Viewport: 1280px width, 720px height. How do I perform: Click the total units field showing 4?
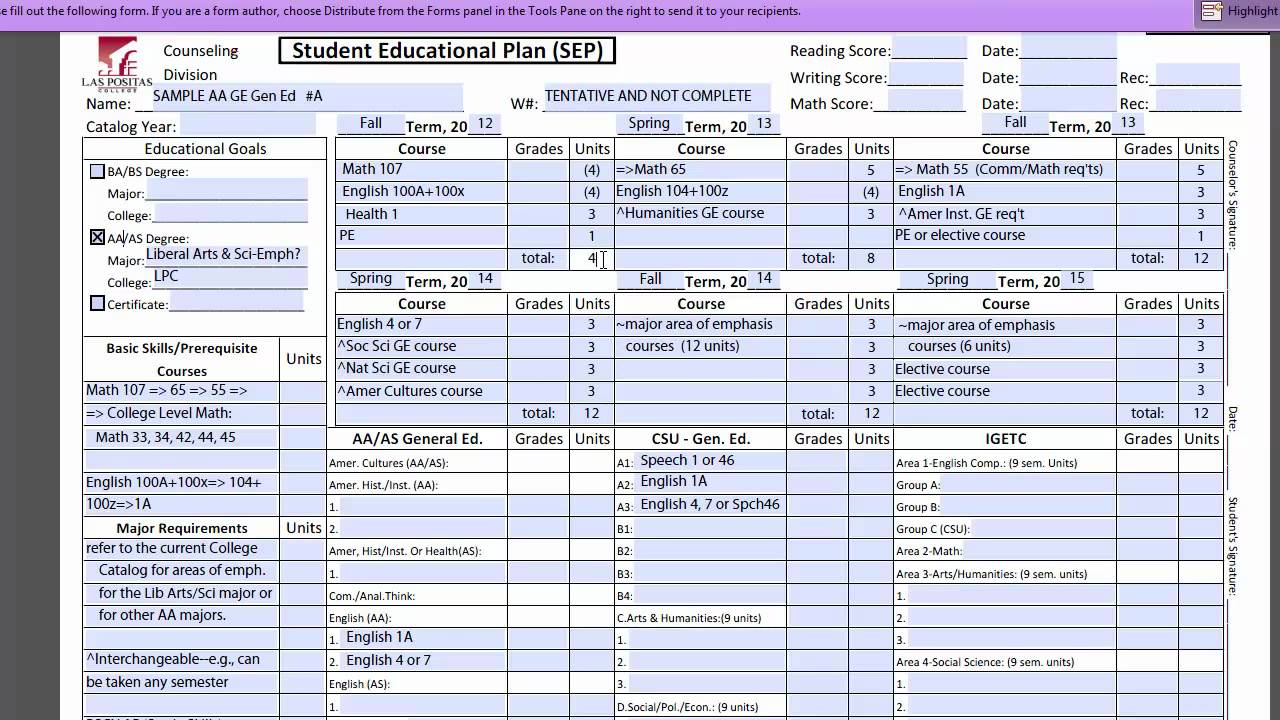point(592,258)
